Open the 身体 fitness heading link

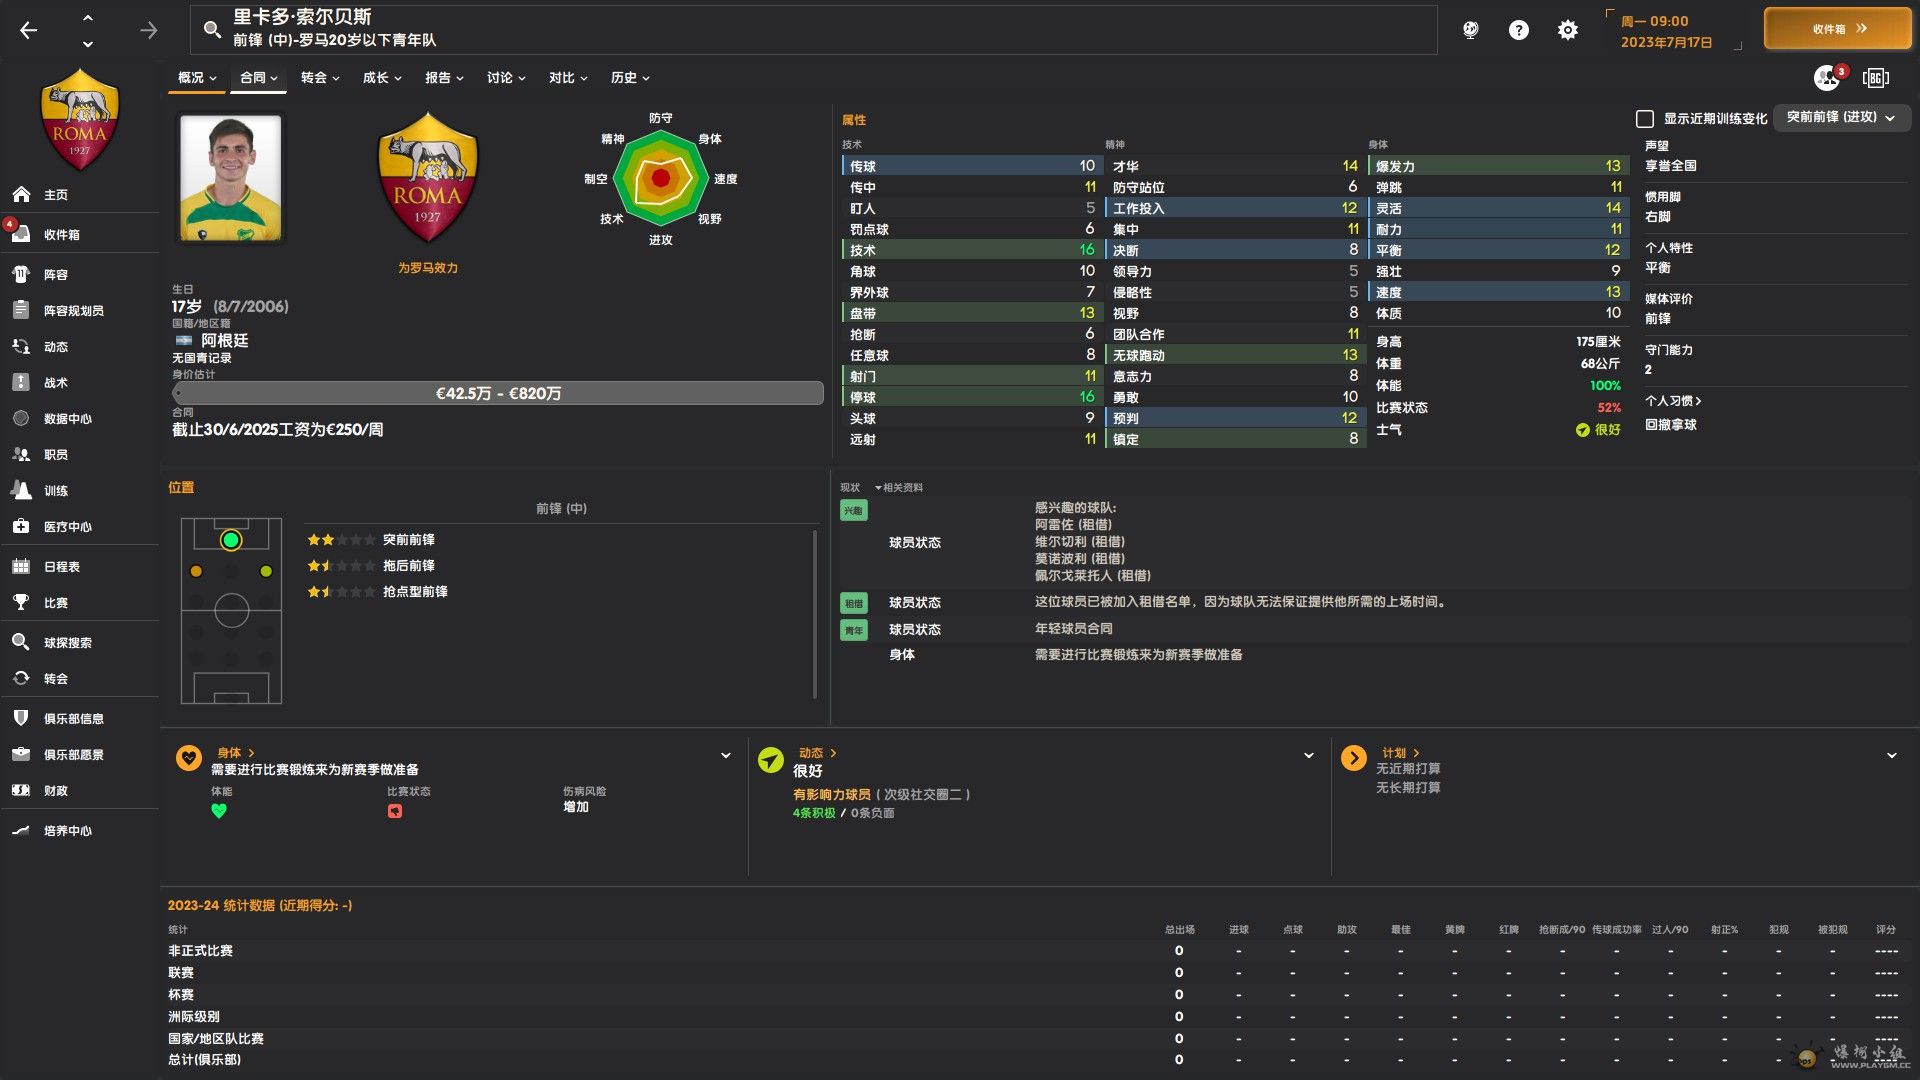click(x=236, y=753)
